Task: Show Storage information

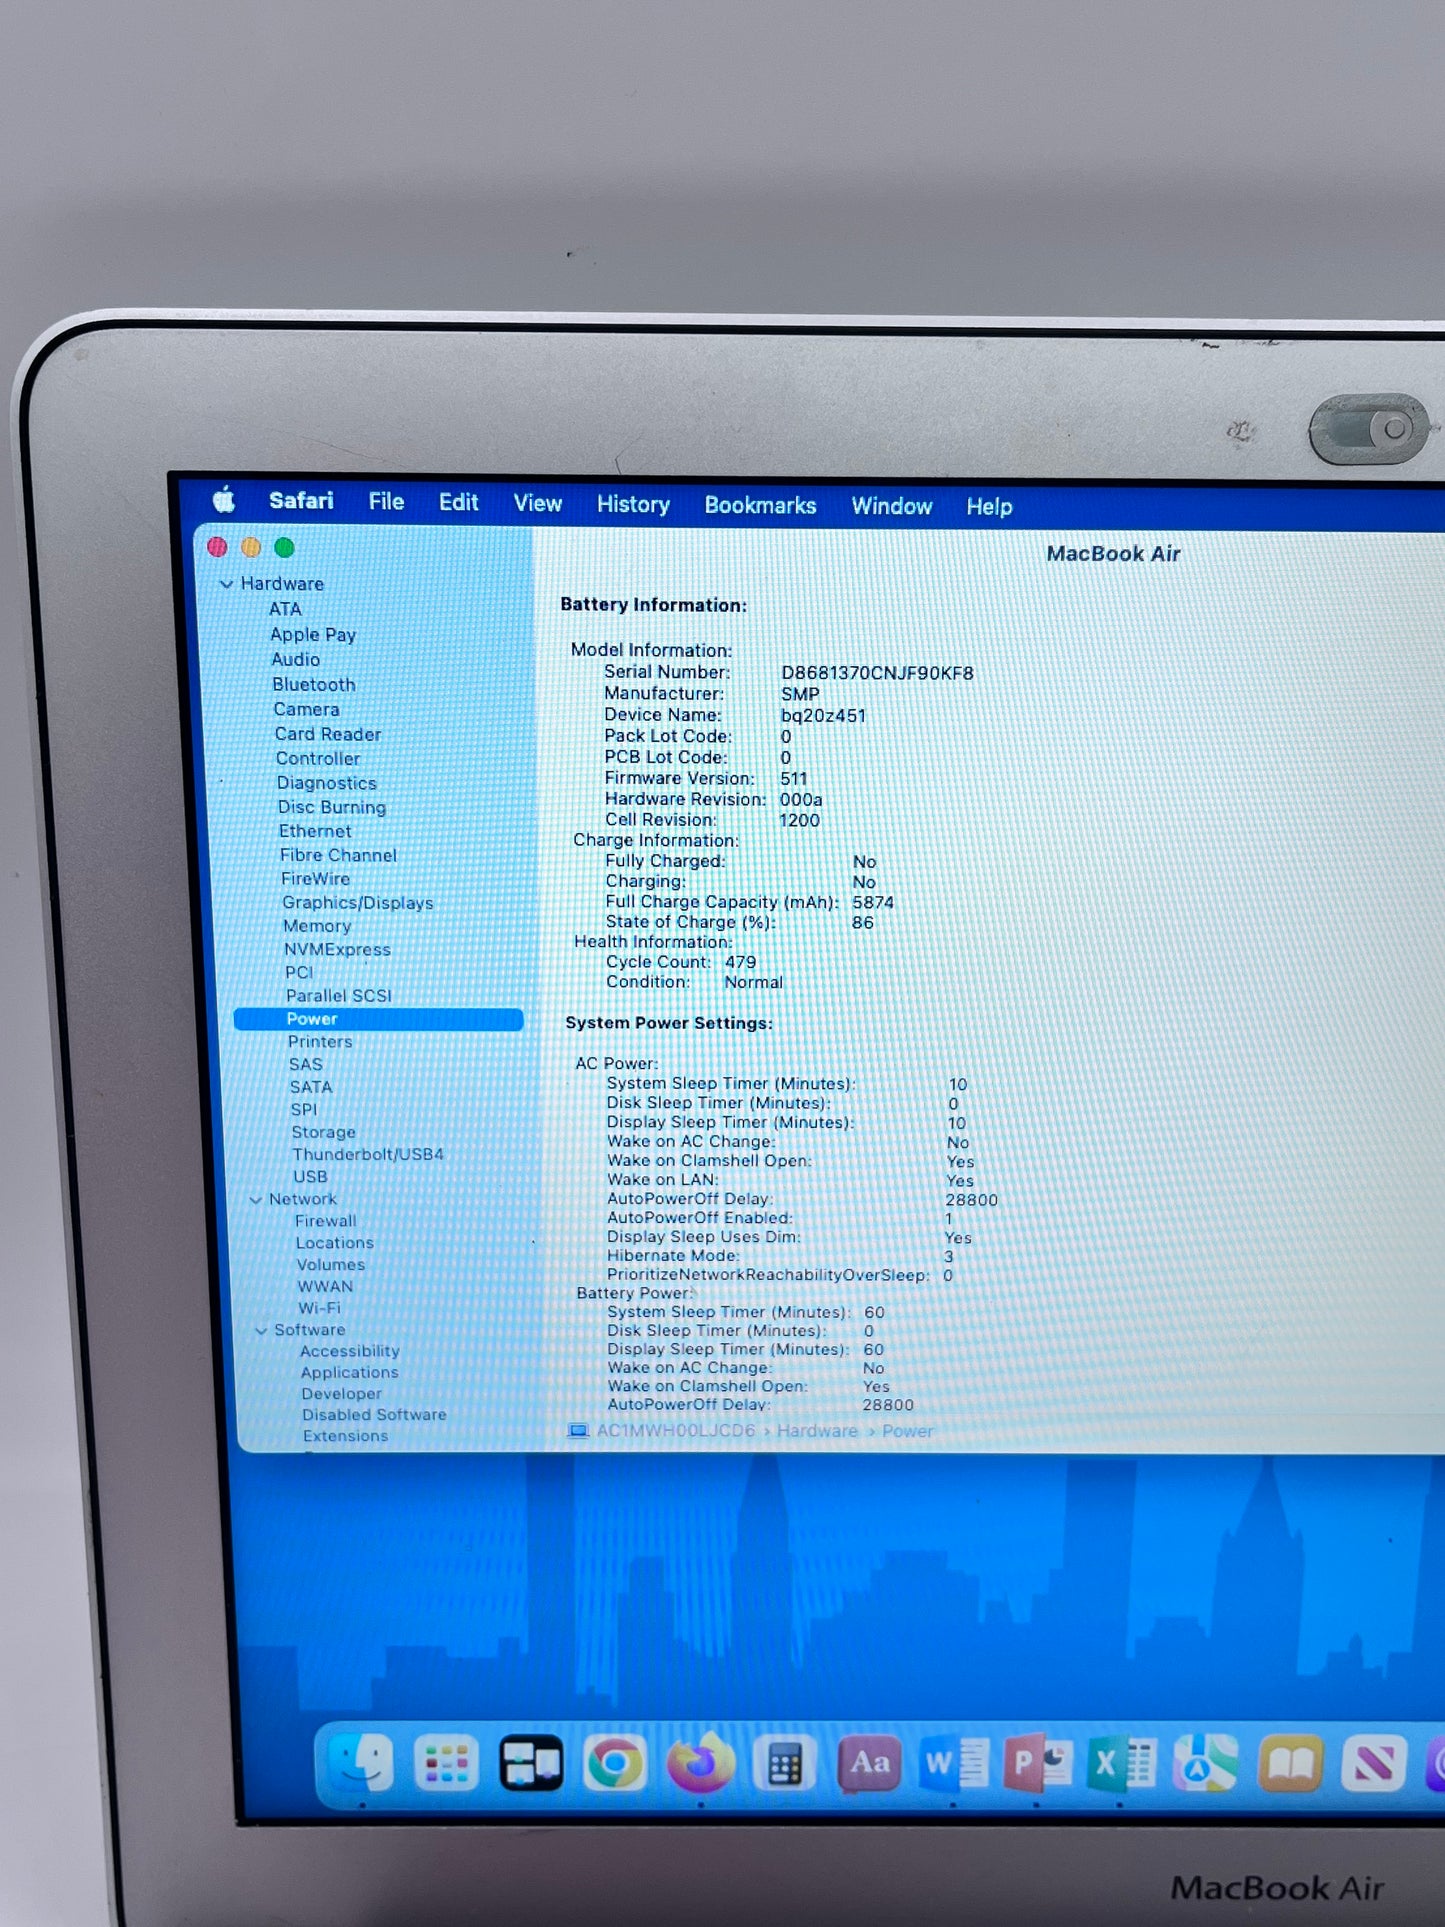Action: (323, 1132)
